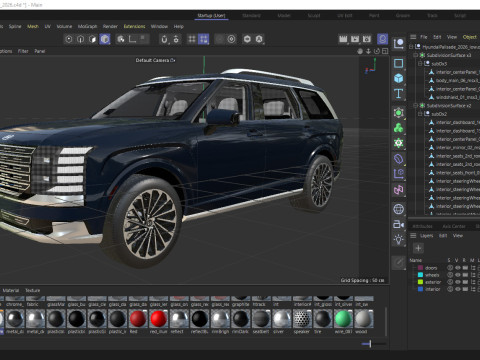Toggle the solo circle icon in the toolbar
The image size is (480, 360).
231,39
